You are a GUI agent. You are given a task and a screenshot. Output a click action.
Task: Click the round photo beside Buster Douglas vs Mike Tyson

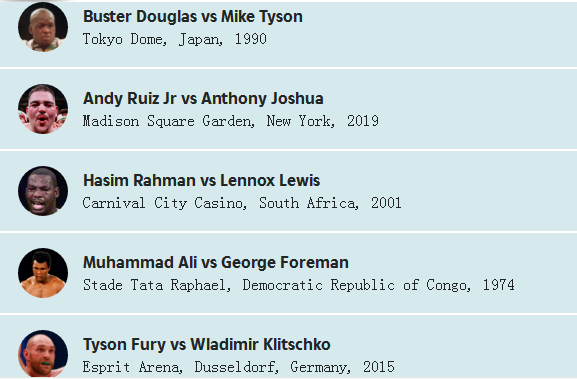coord(43,27)
